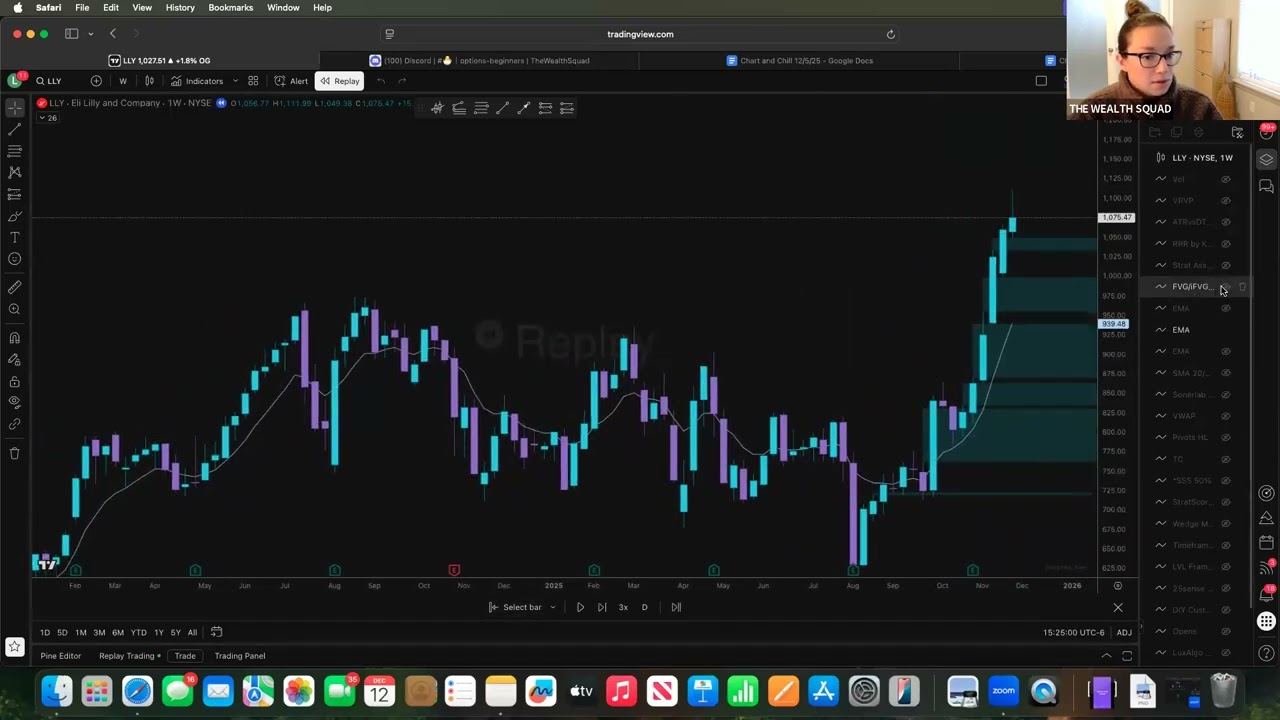
Task: Select the trend line drawing tool
Action: point(15,129)
